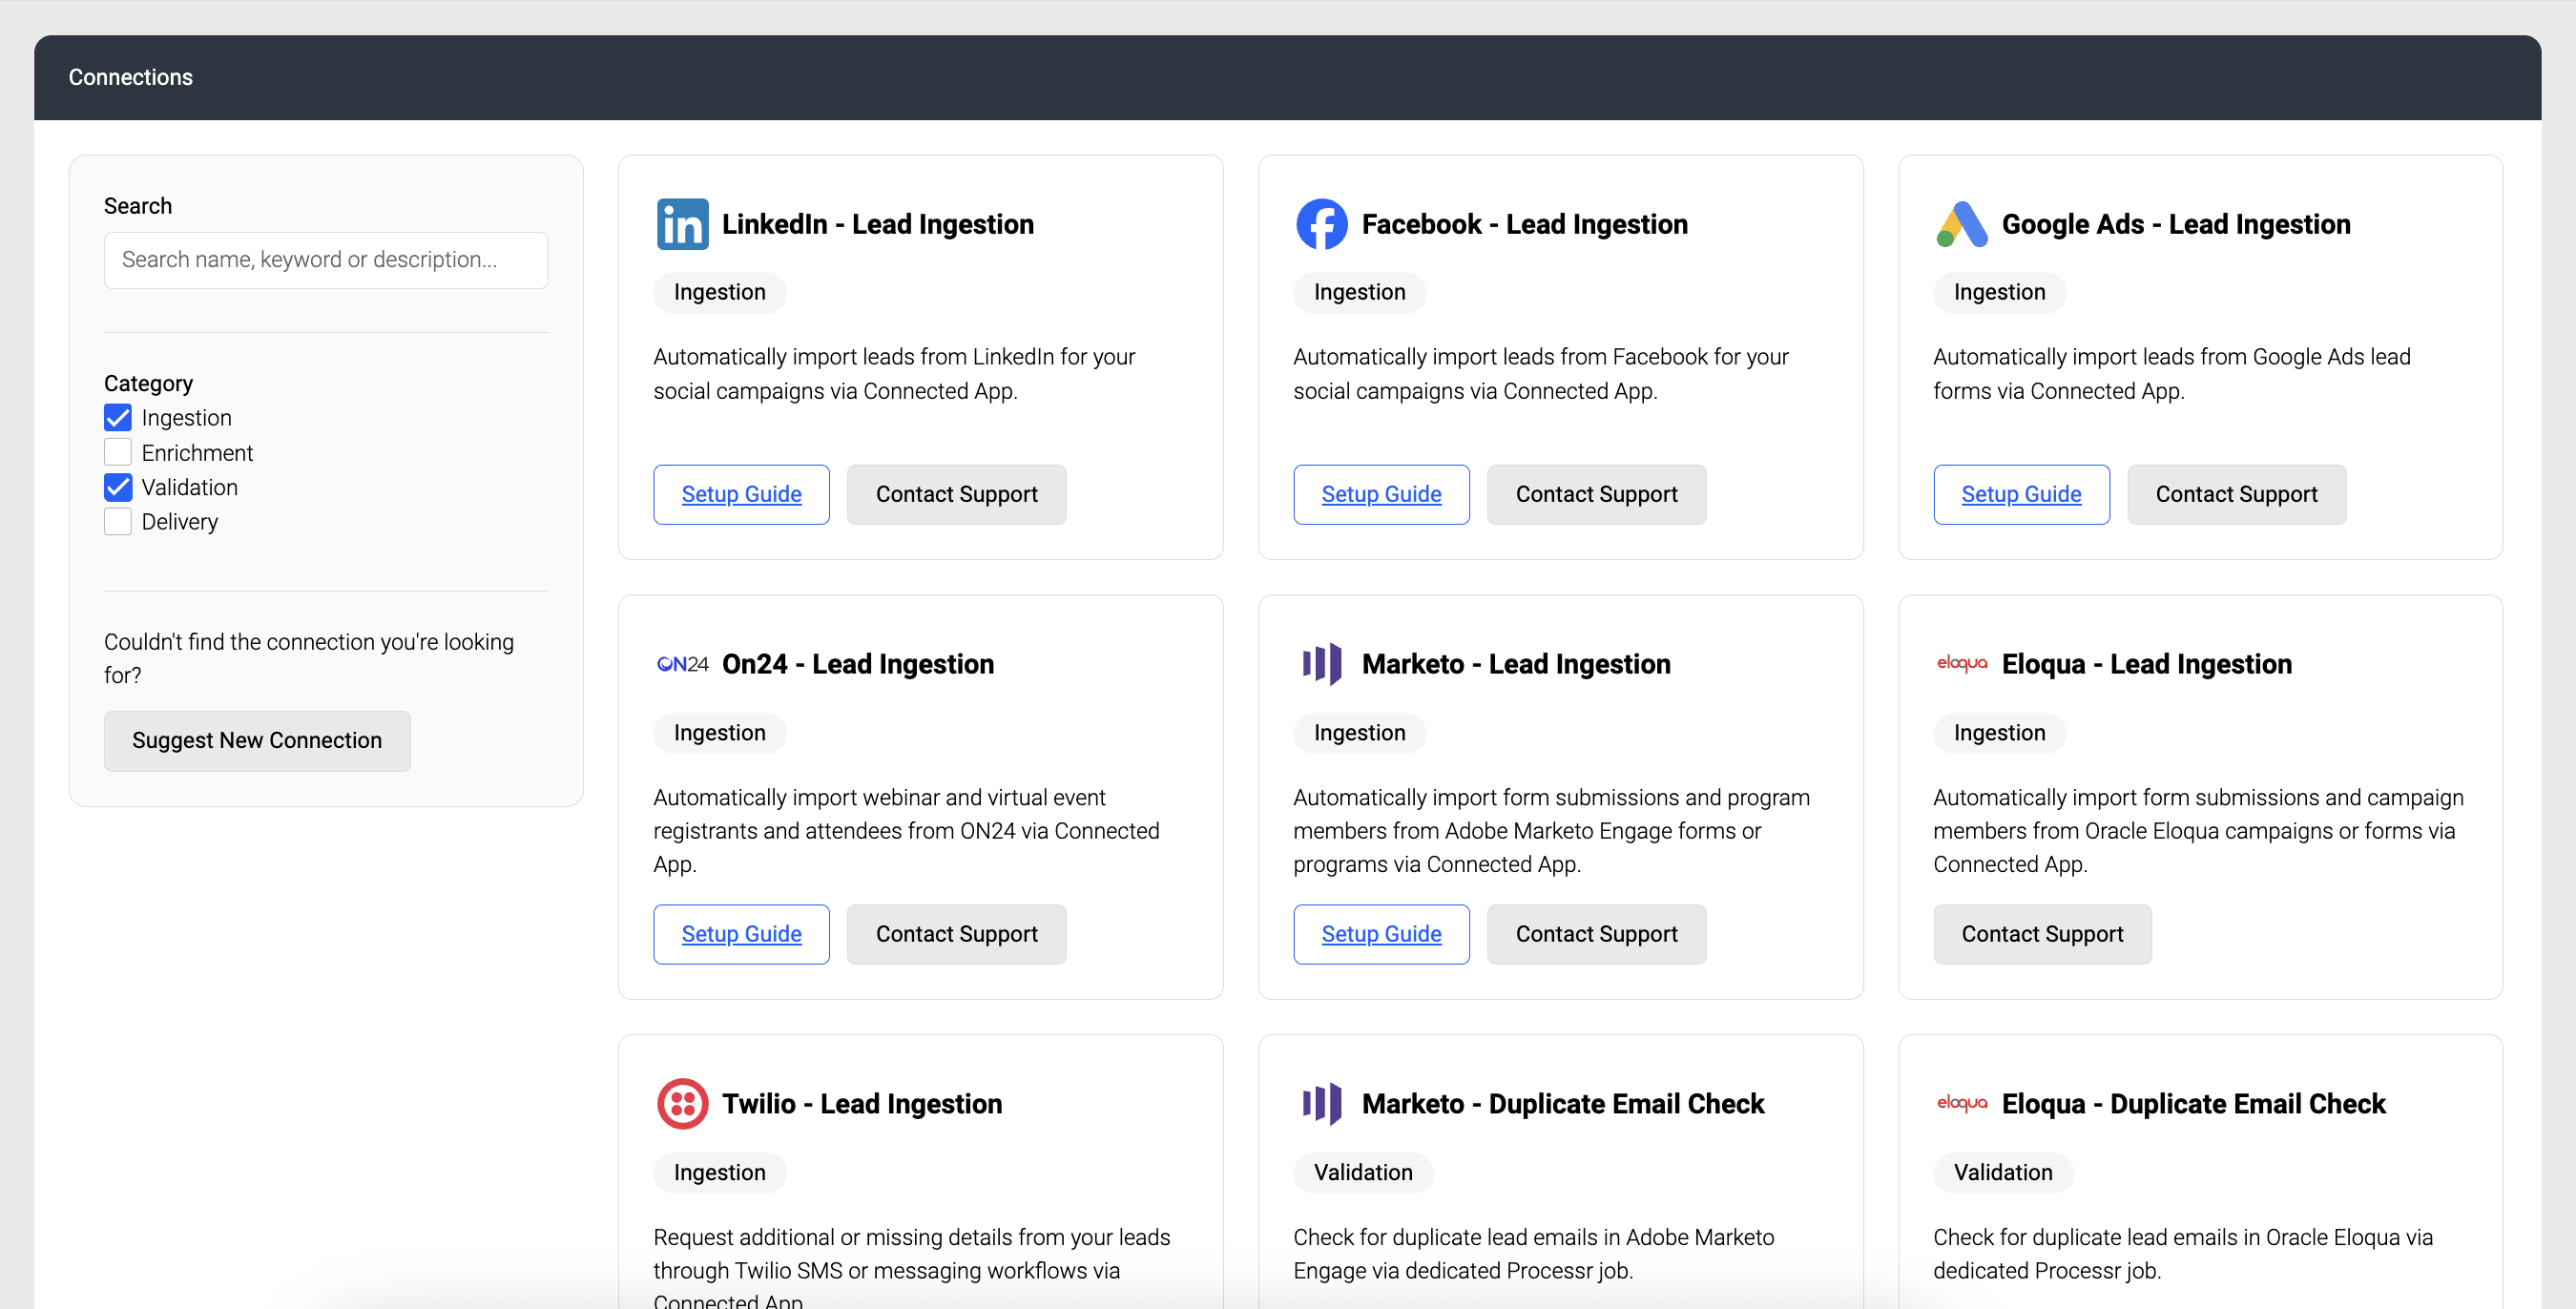Focus the connection search field

pyautogui.click(x=326, y=260)
